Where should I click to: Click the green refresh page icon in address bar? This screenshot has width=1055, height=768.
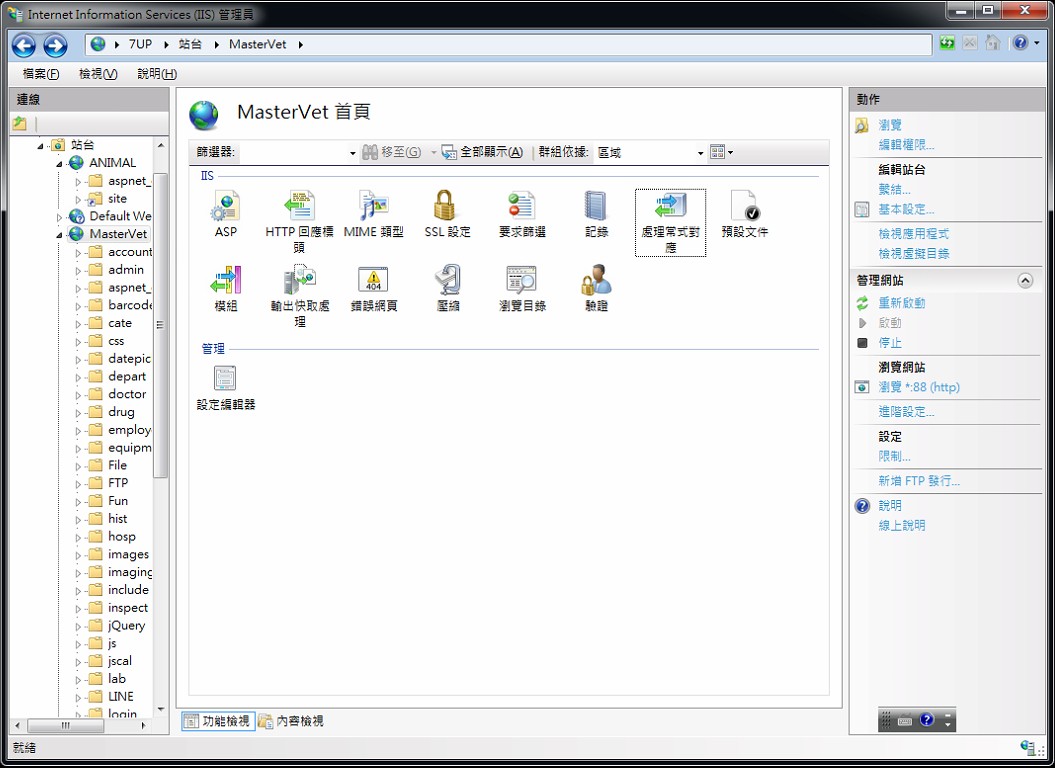[947, 43]
